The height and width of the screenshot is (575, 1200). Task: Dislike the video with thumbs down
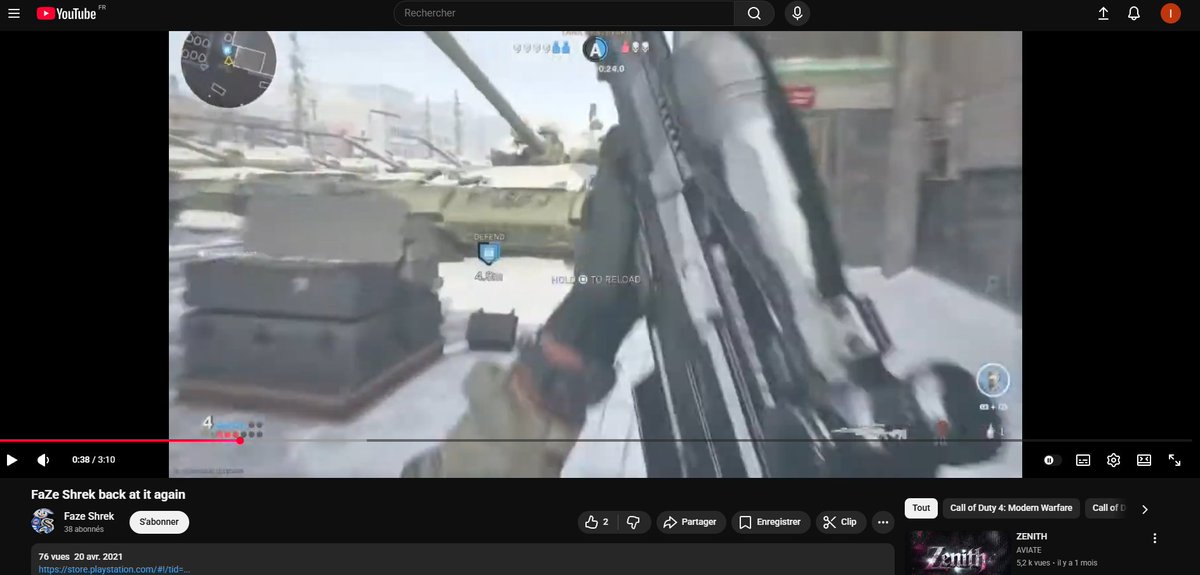(x=633, y=522)
